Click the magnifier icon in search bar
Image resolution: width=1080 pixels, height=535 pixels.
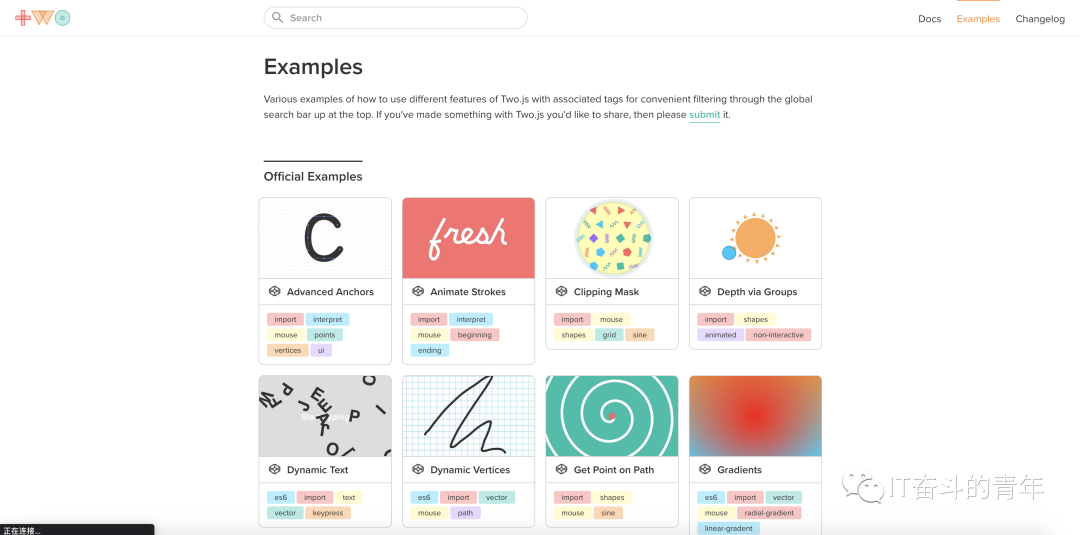[278, 18]
